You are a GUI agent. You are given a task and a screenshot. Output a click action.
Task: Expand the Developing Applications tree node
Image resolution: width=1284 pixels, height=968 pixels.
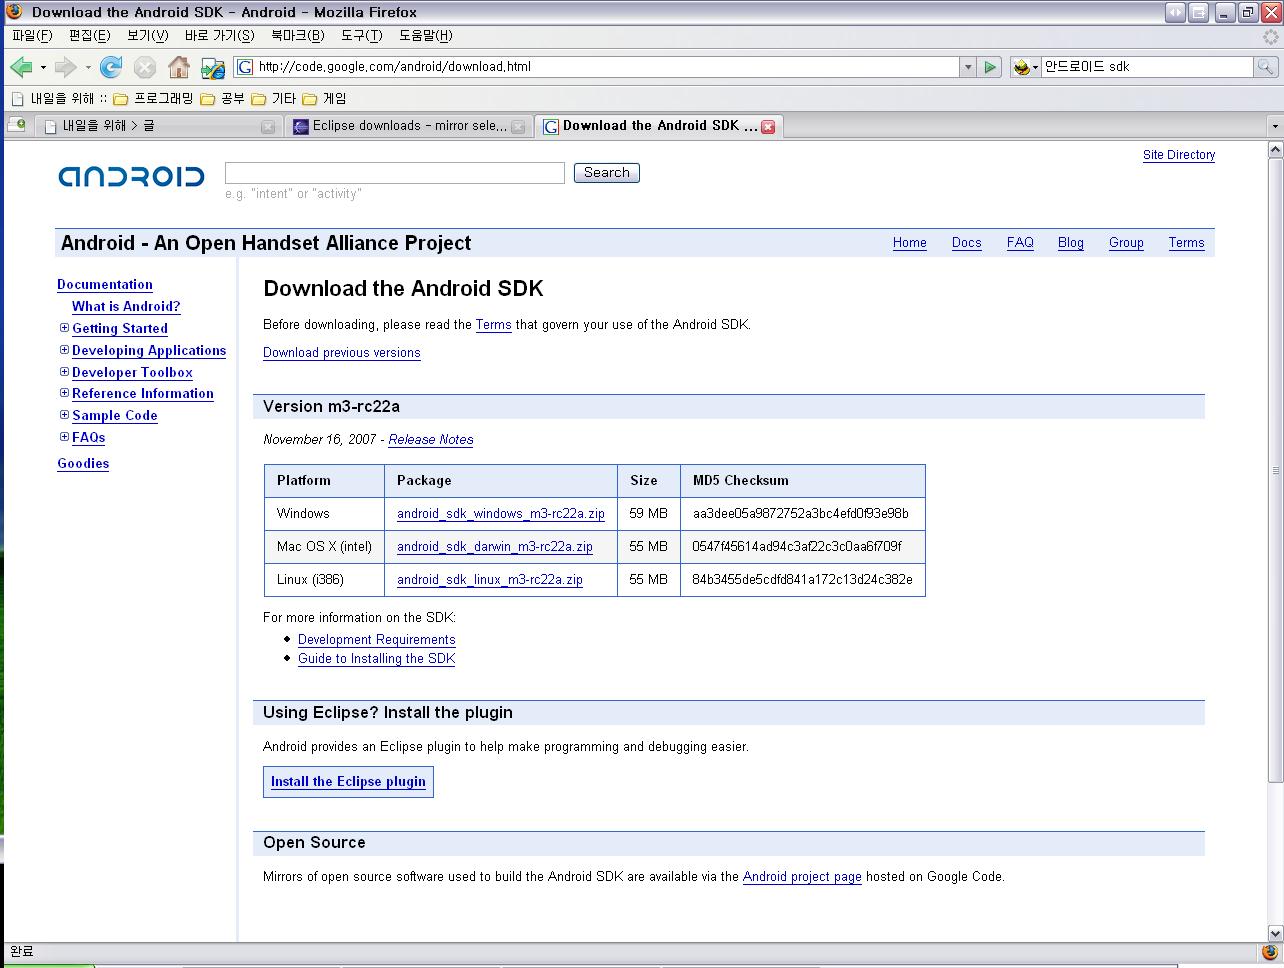click(x=64, y=350)
